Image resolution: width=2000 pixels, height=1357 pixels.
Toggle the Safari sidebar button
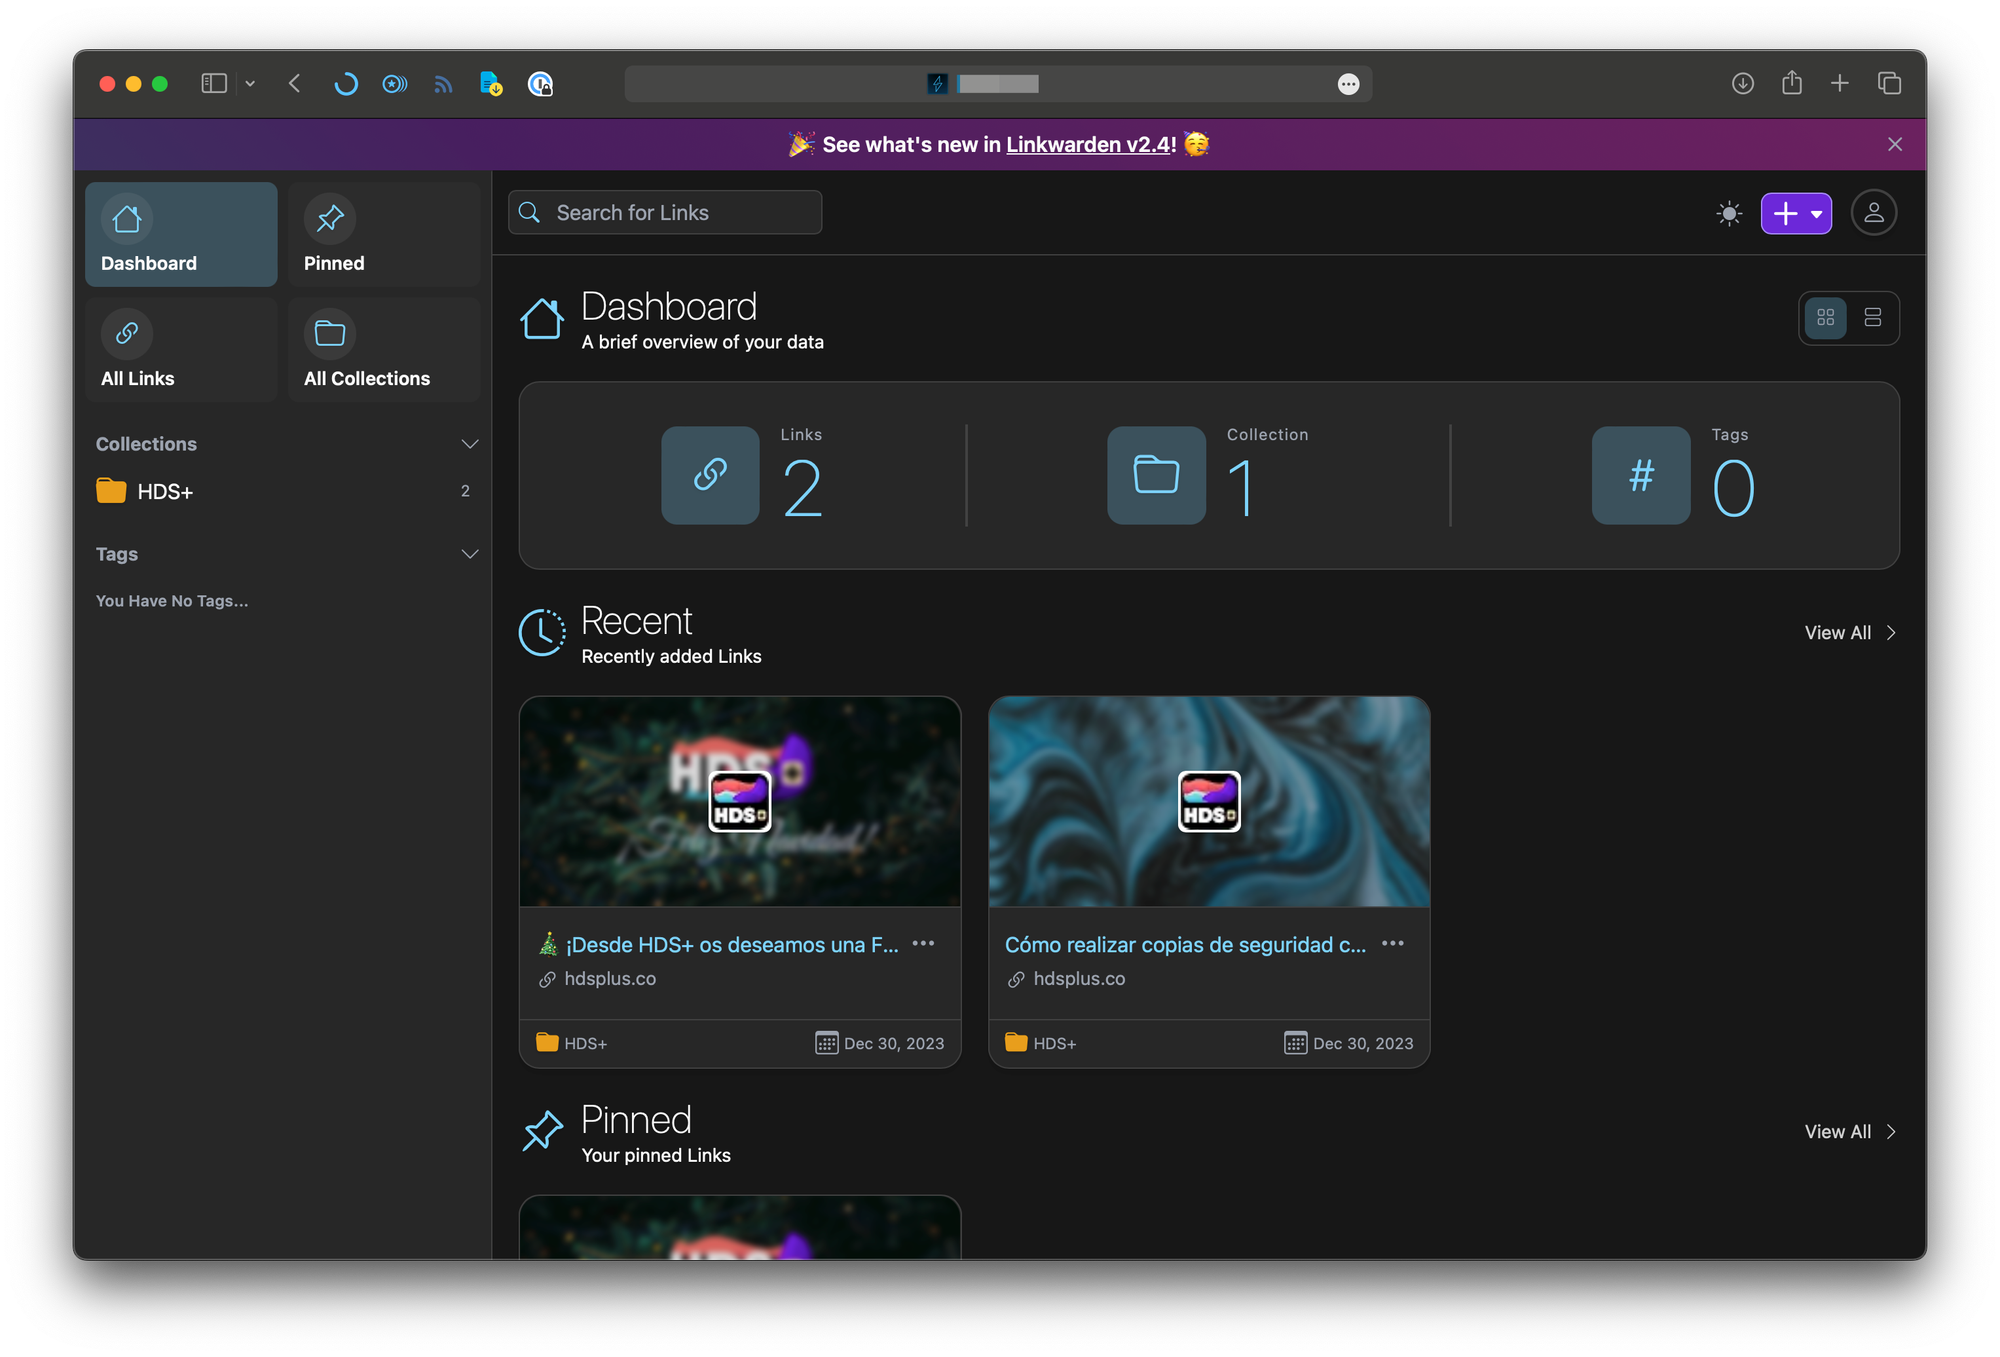point(214,84)
